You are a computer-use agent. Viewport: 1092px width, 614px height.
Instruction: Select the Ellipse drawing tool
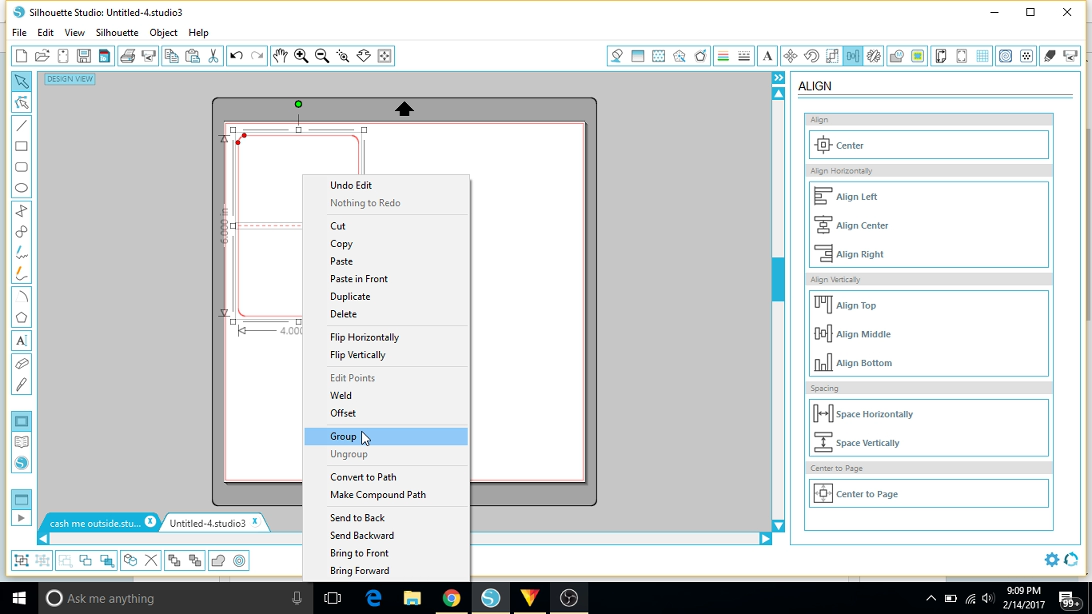click(x=21, y=188)
